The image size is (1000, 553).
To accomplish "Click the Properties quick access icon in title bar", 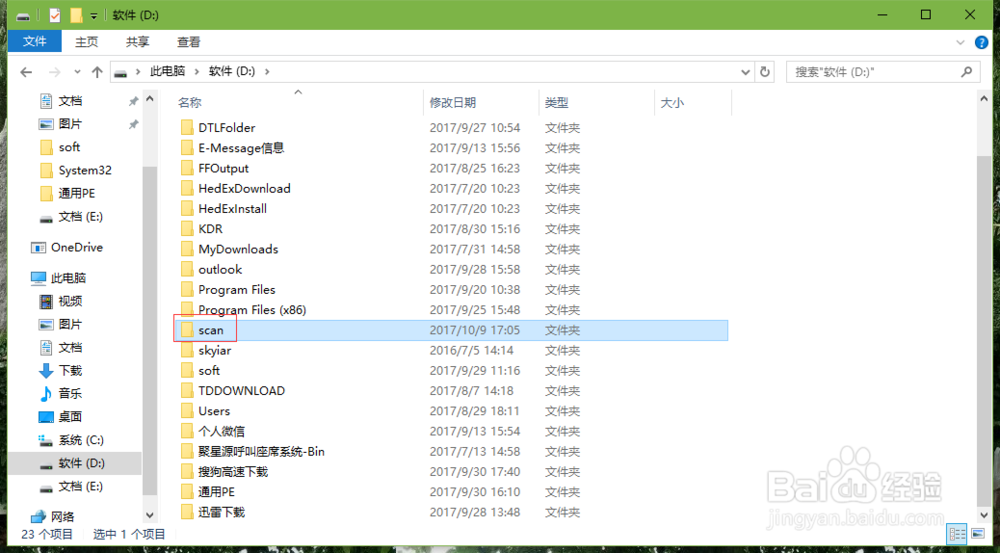I will pos(55,15).
